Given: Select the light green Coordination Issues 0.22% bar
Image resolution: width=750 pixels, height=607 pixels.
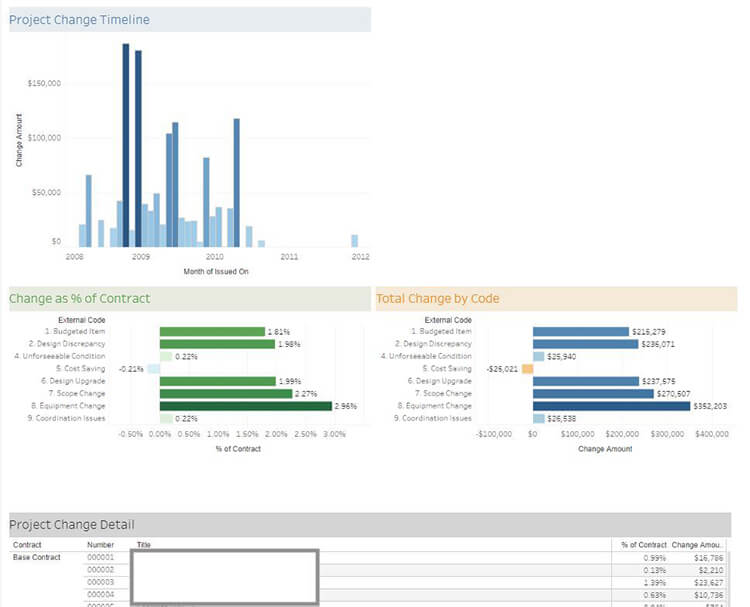Looking at the screenshot, I should [x=166, y=419].
